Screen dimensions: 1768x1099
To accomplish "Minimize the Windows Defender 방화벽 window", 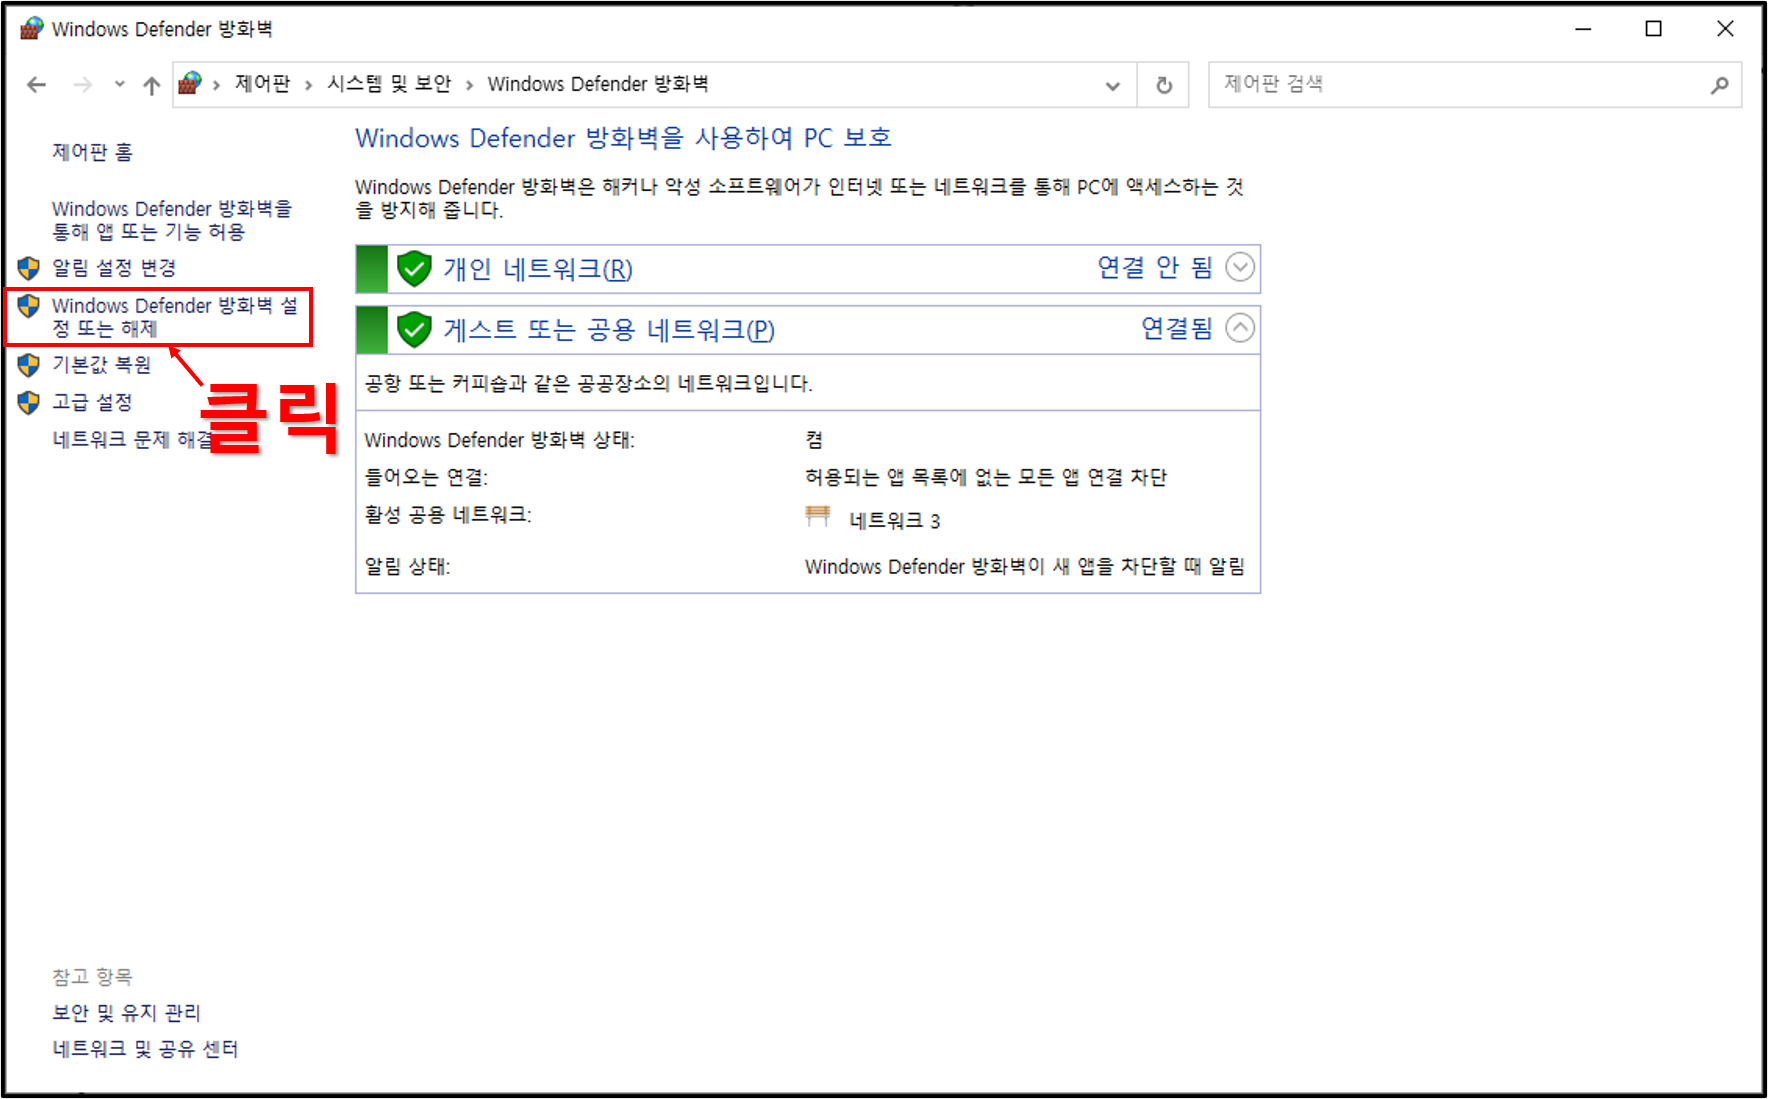I will tap(1583, 29).
